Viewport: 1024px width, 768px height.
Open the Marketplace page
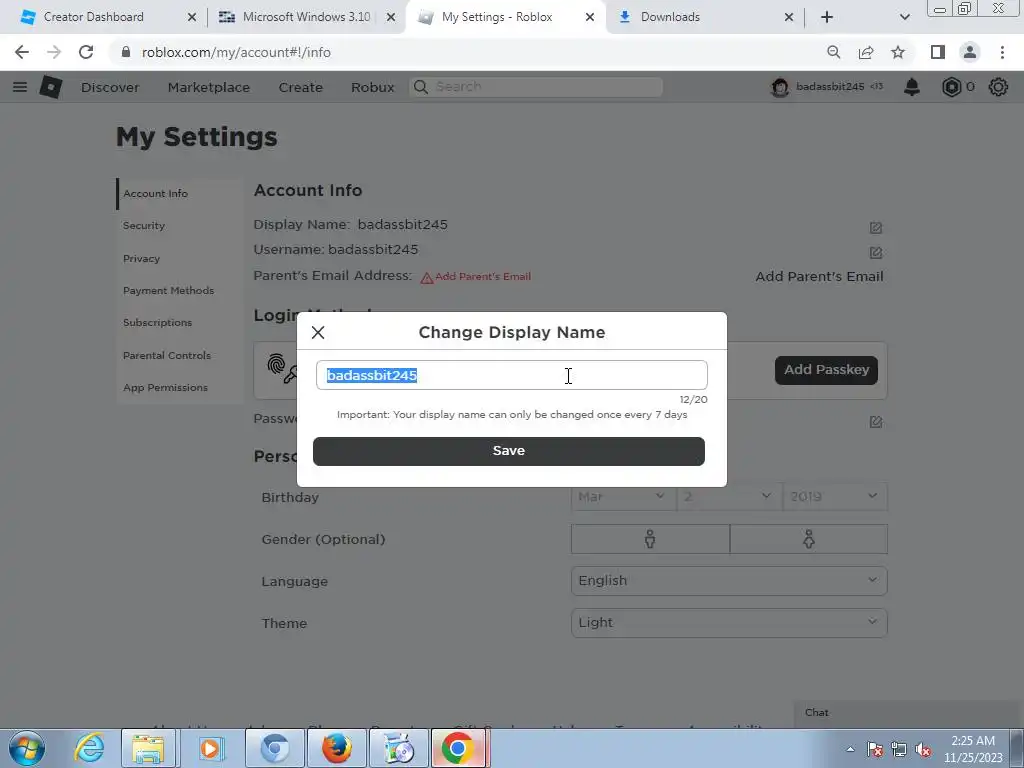[x=208, y=87]
